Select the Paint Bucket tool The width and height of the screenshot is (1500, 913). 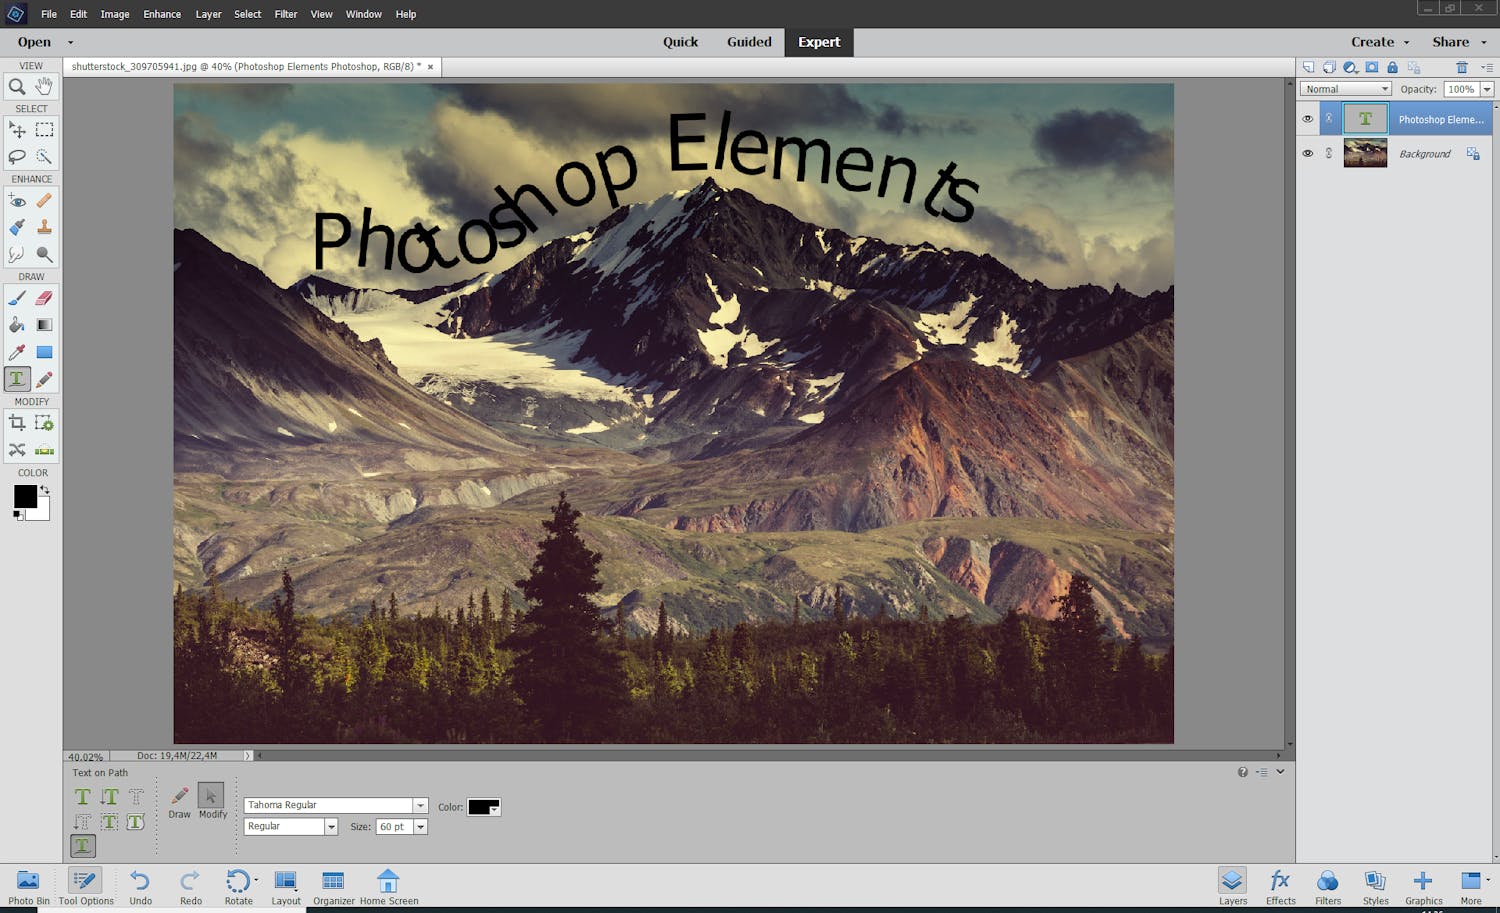tap(17, 325)
